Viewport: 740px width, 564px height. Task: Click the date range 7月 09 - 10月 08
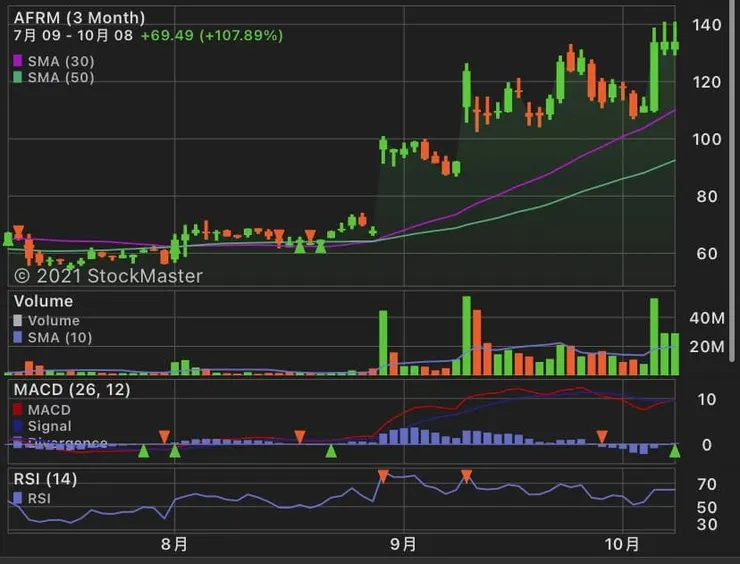[73, 35]
